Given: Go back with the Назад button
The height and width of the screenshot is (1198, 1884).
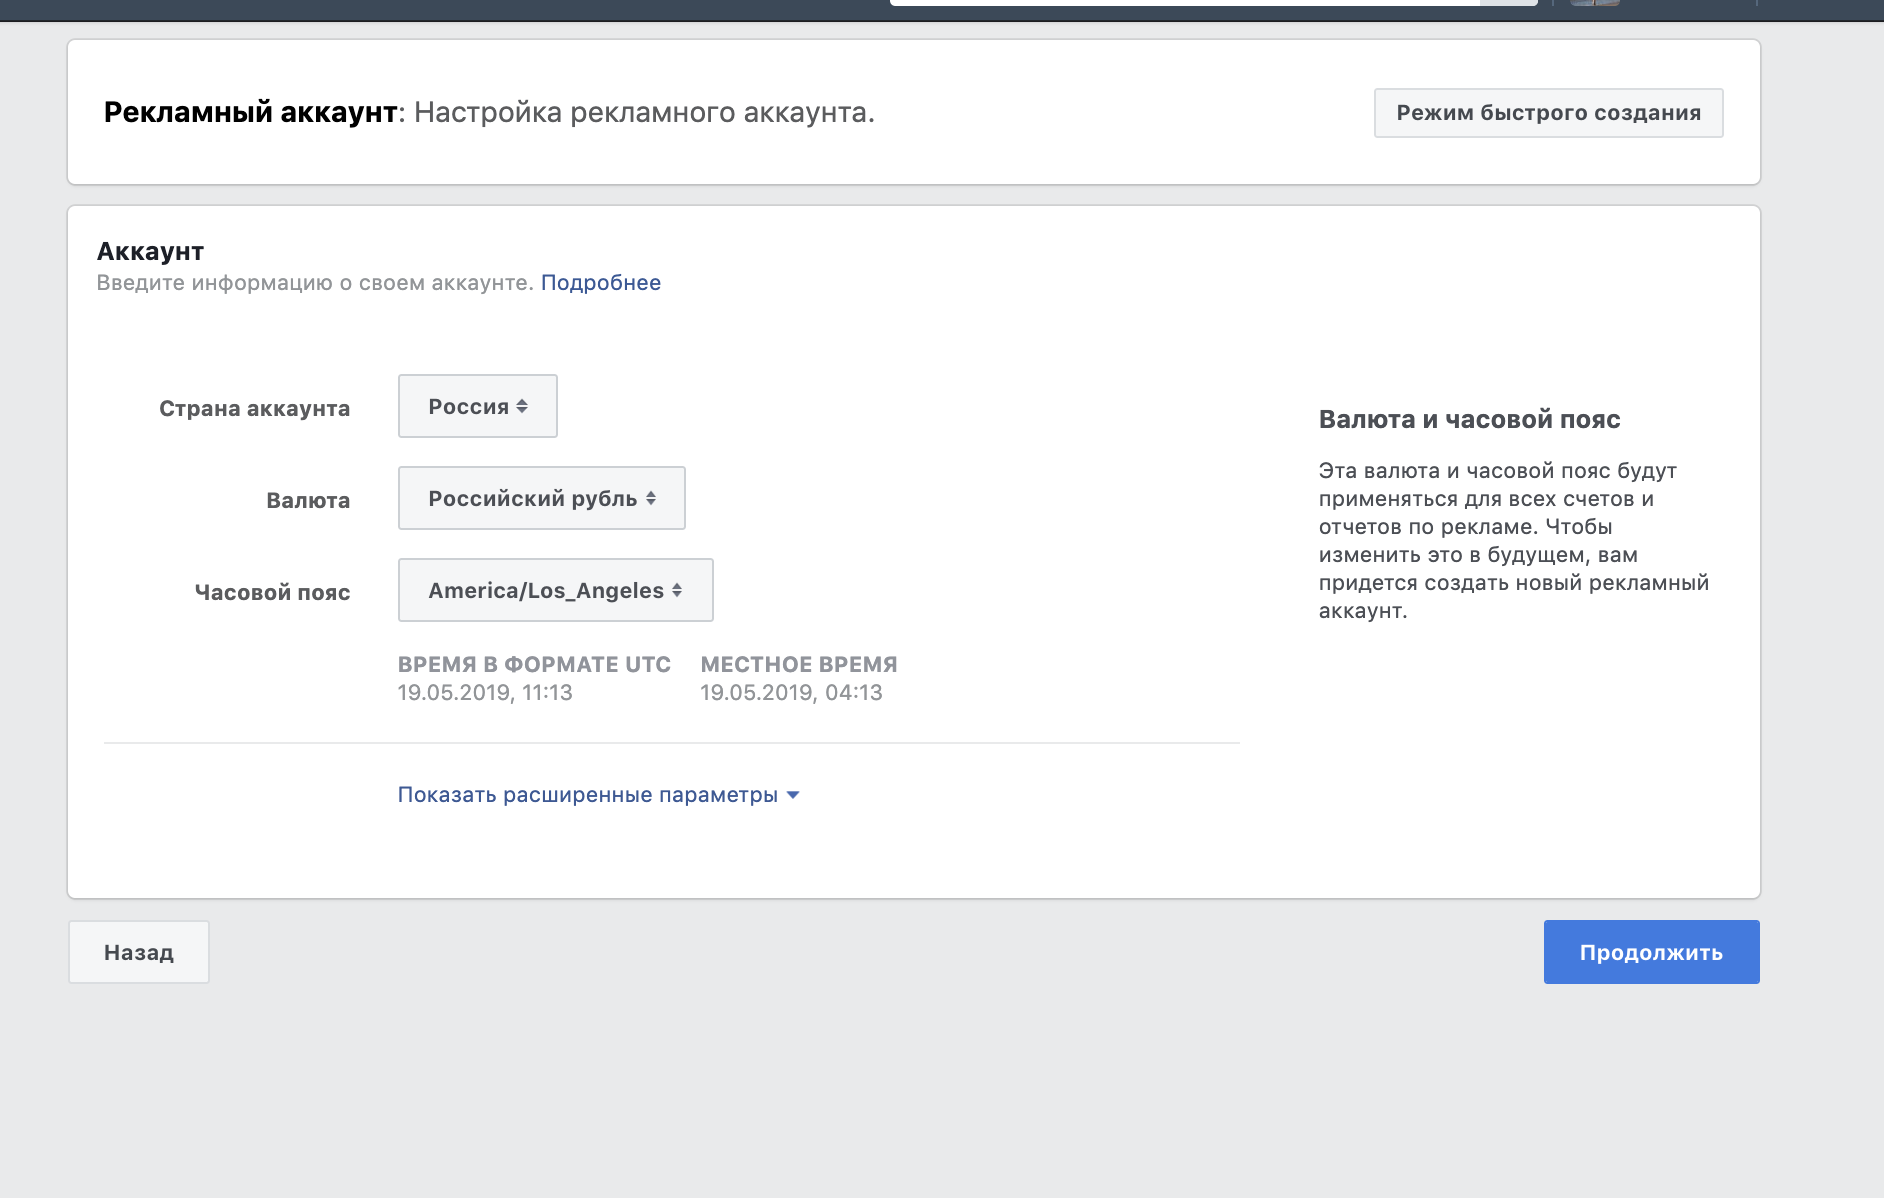Looking at the screenshot, I should coord(139,952).
